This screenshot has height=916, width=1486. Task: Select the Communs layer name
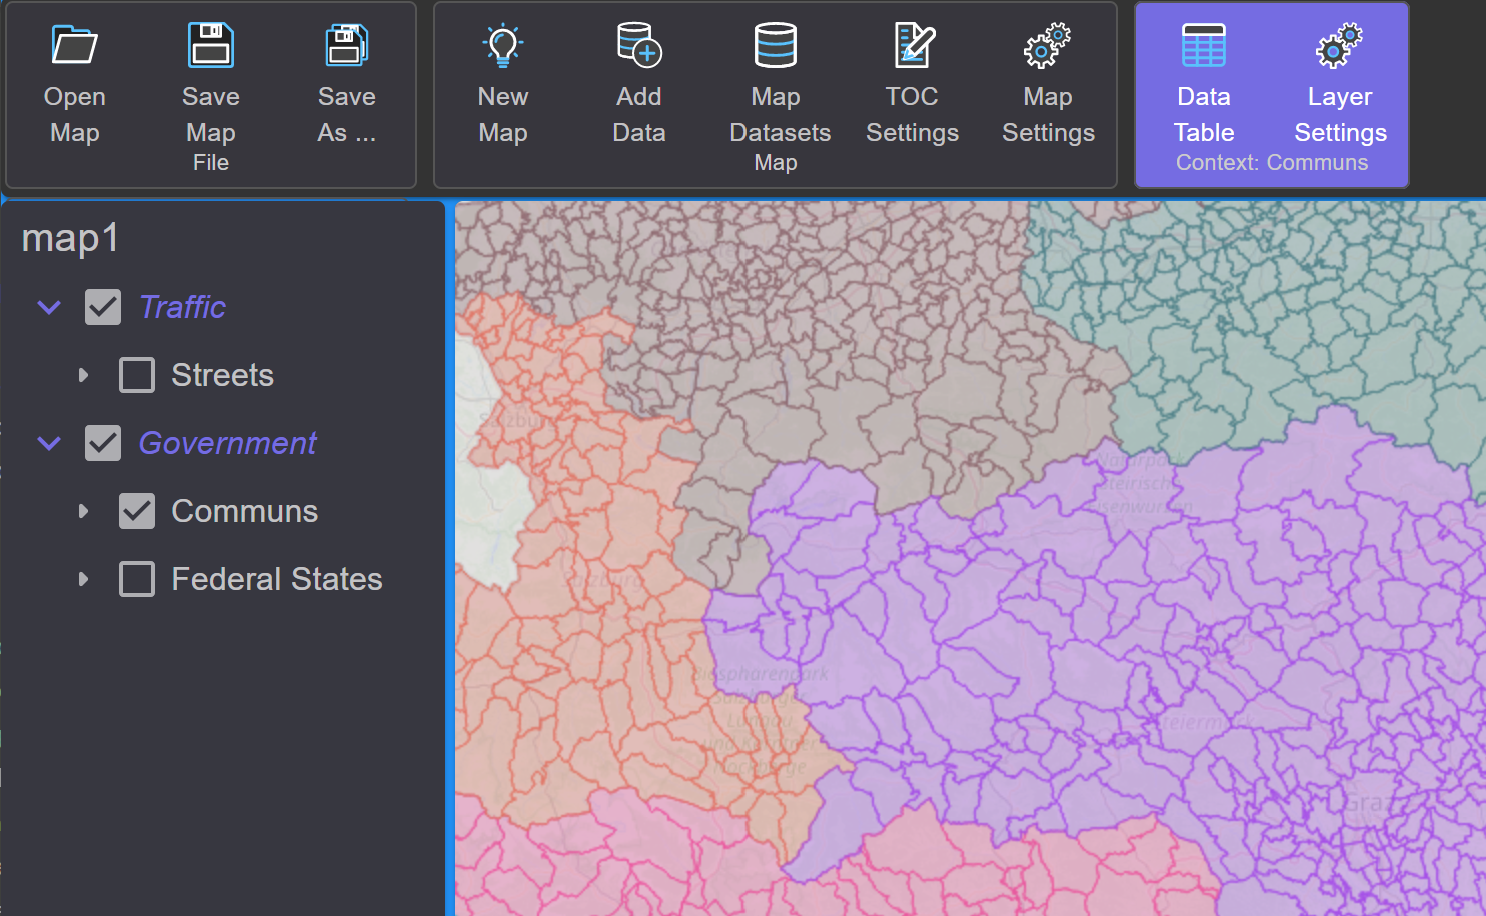[245, 511]
